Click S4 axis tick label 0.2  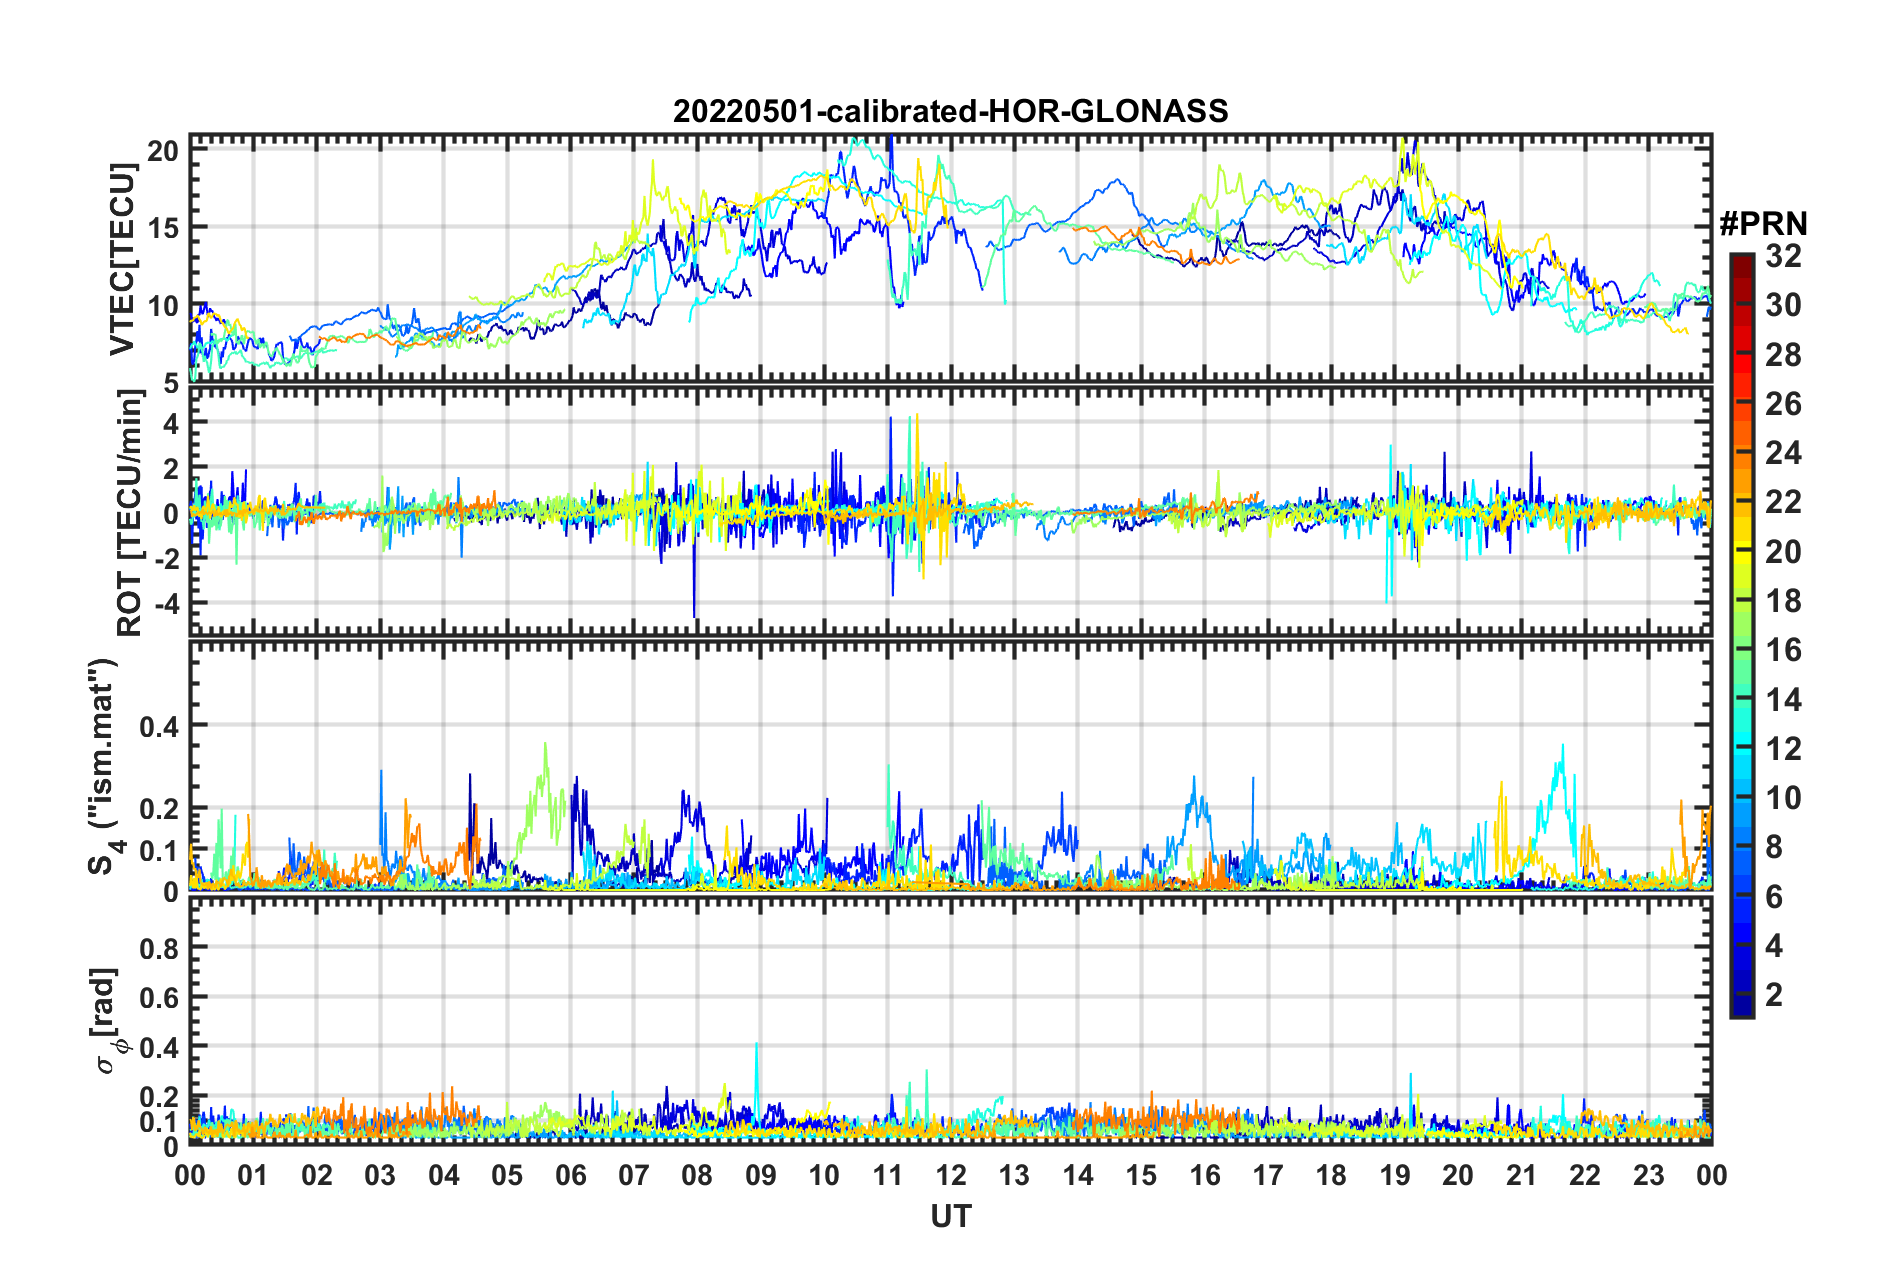[160, 809]
